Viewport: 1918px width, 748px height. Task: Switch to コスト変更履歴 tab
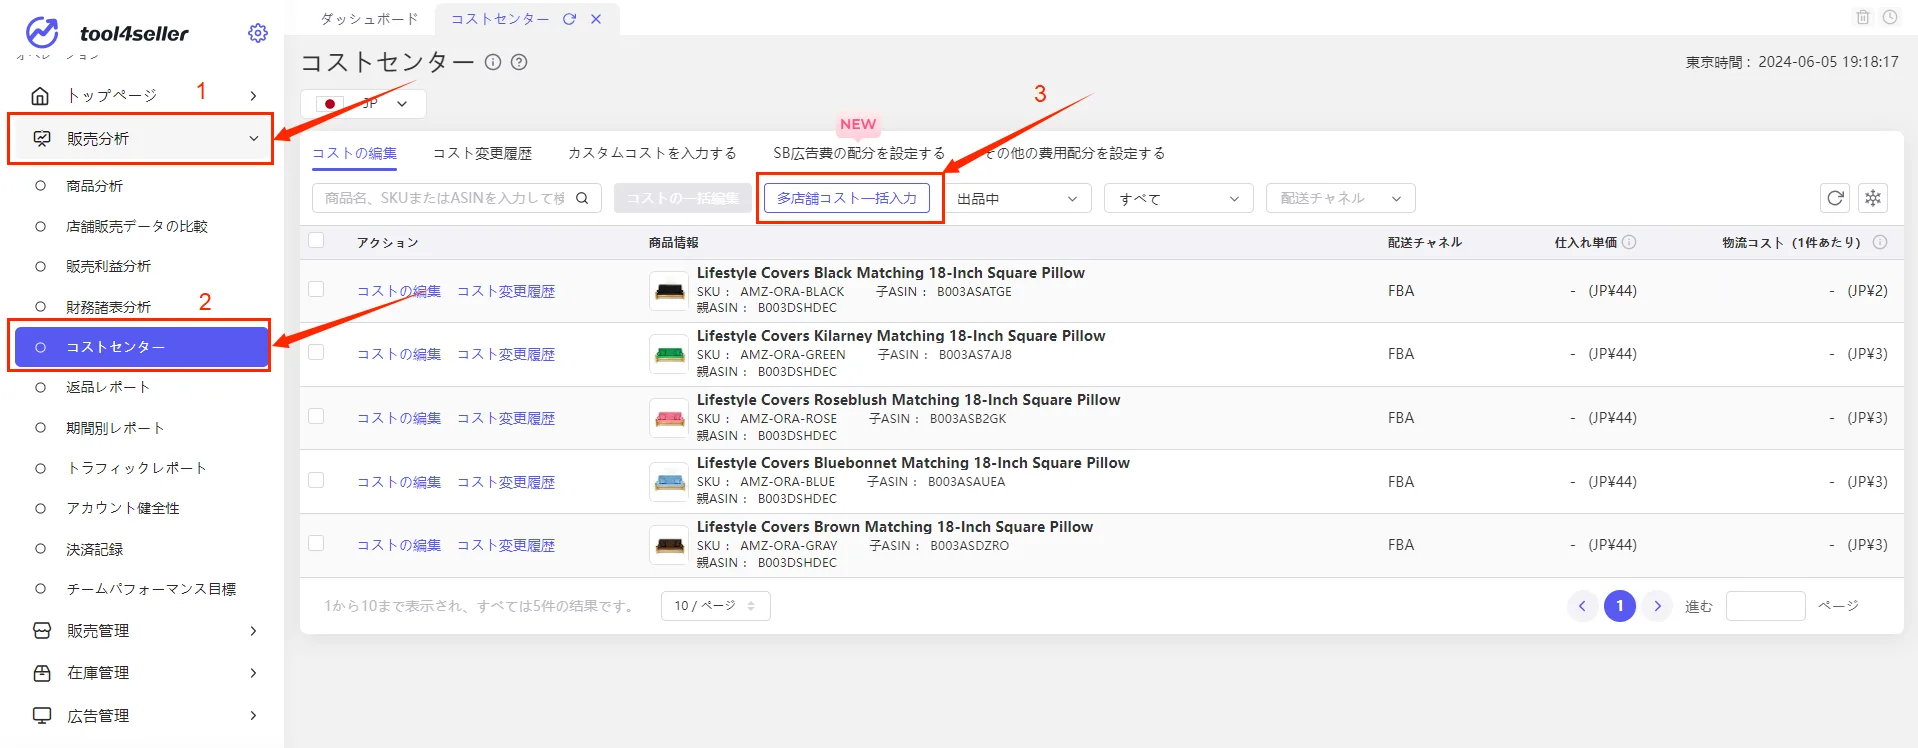pos(482,153)
